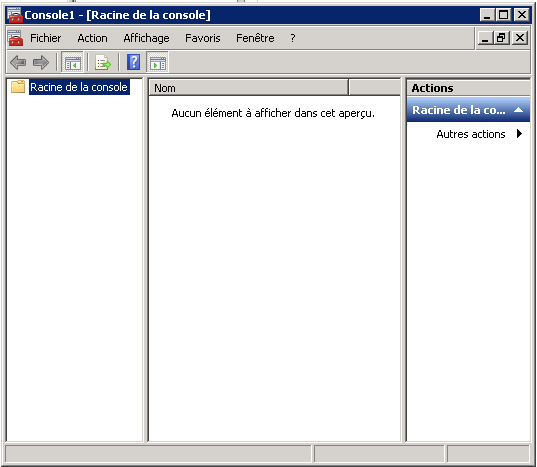The width and height of the screenshot is (537, 467).
Task: Restore the inner child window
Action: pyautogui.click(x=501, y=38)
